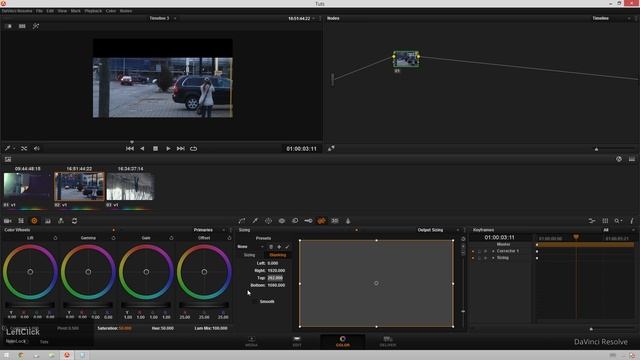Screen dimensions: 640x360
Task: Go to the Edit page
Action: click(297, 341)
